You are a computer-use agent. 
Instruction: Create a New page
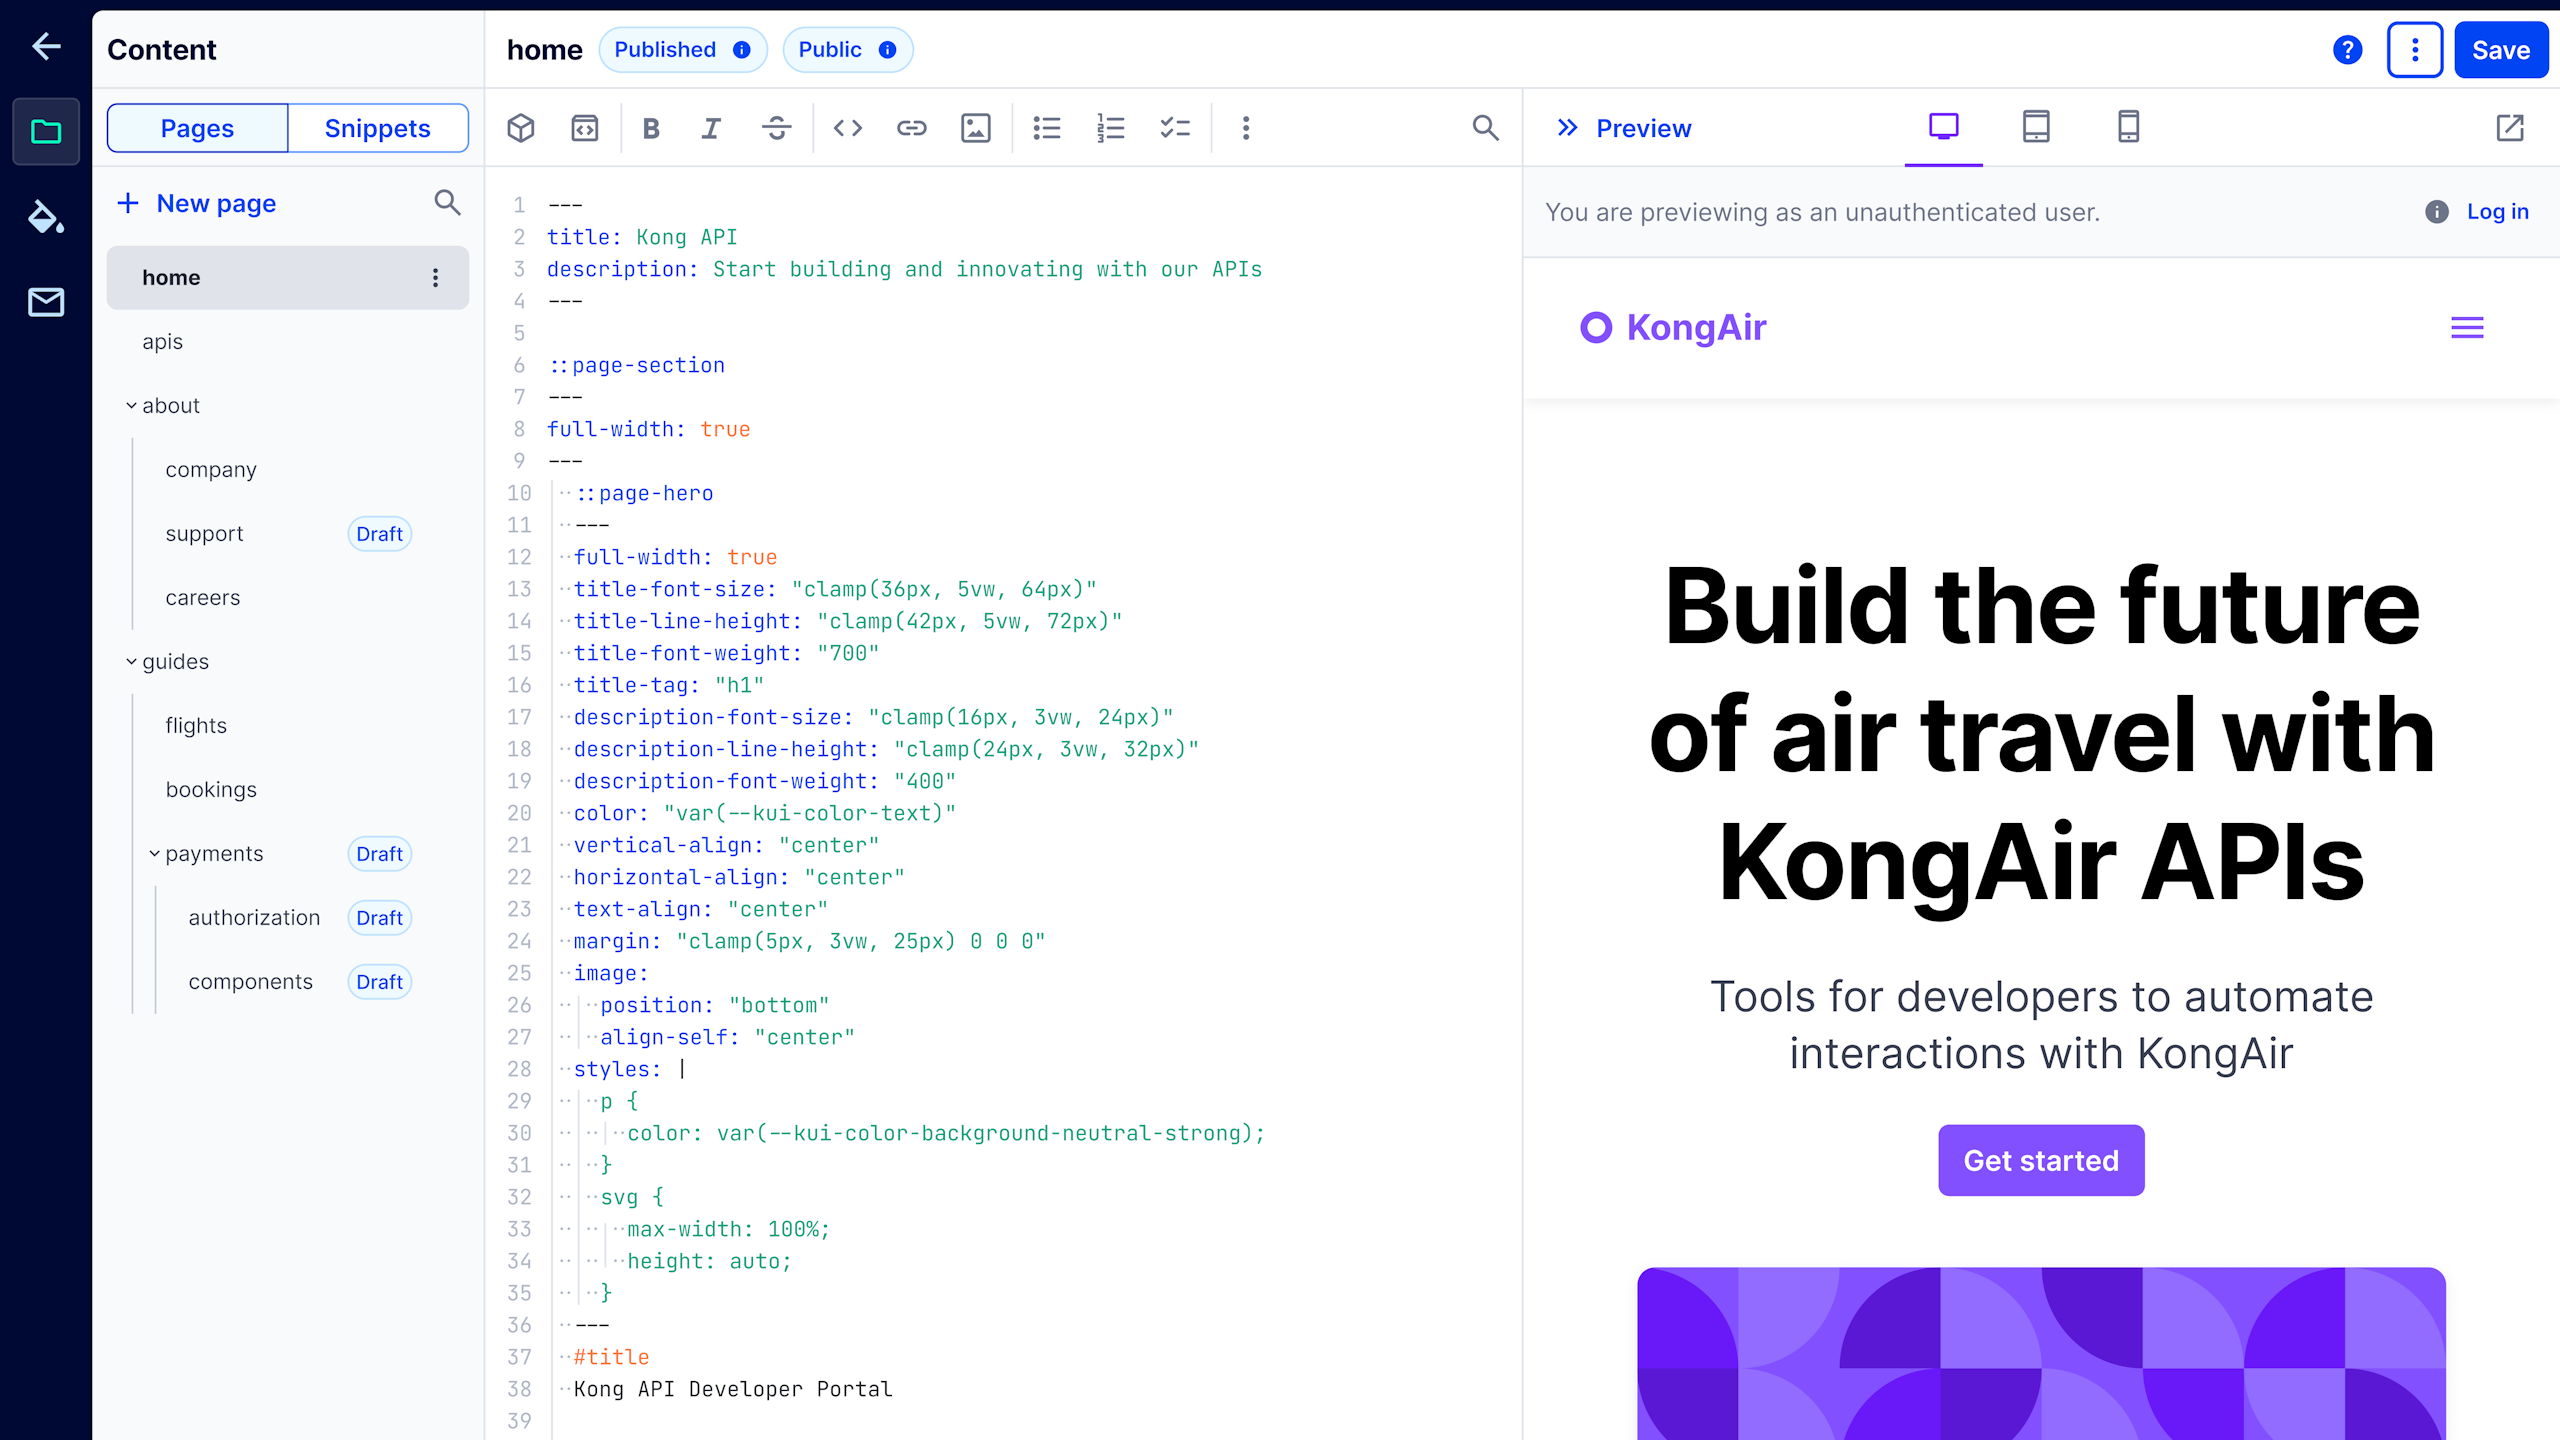click(x=196, y=203)
